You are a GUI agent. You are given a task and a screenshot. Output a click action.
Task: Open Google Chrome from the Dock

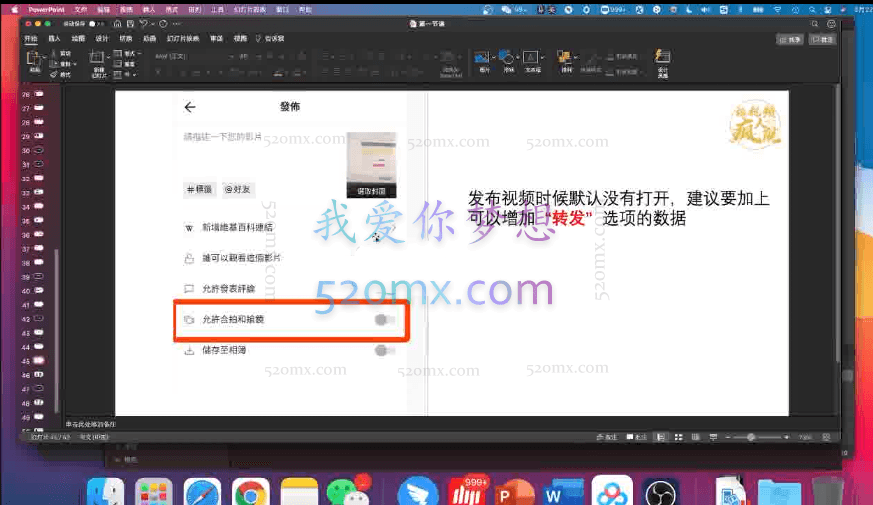pos(251,492)
